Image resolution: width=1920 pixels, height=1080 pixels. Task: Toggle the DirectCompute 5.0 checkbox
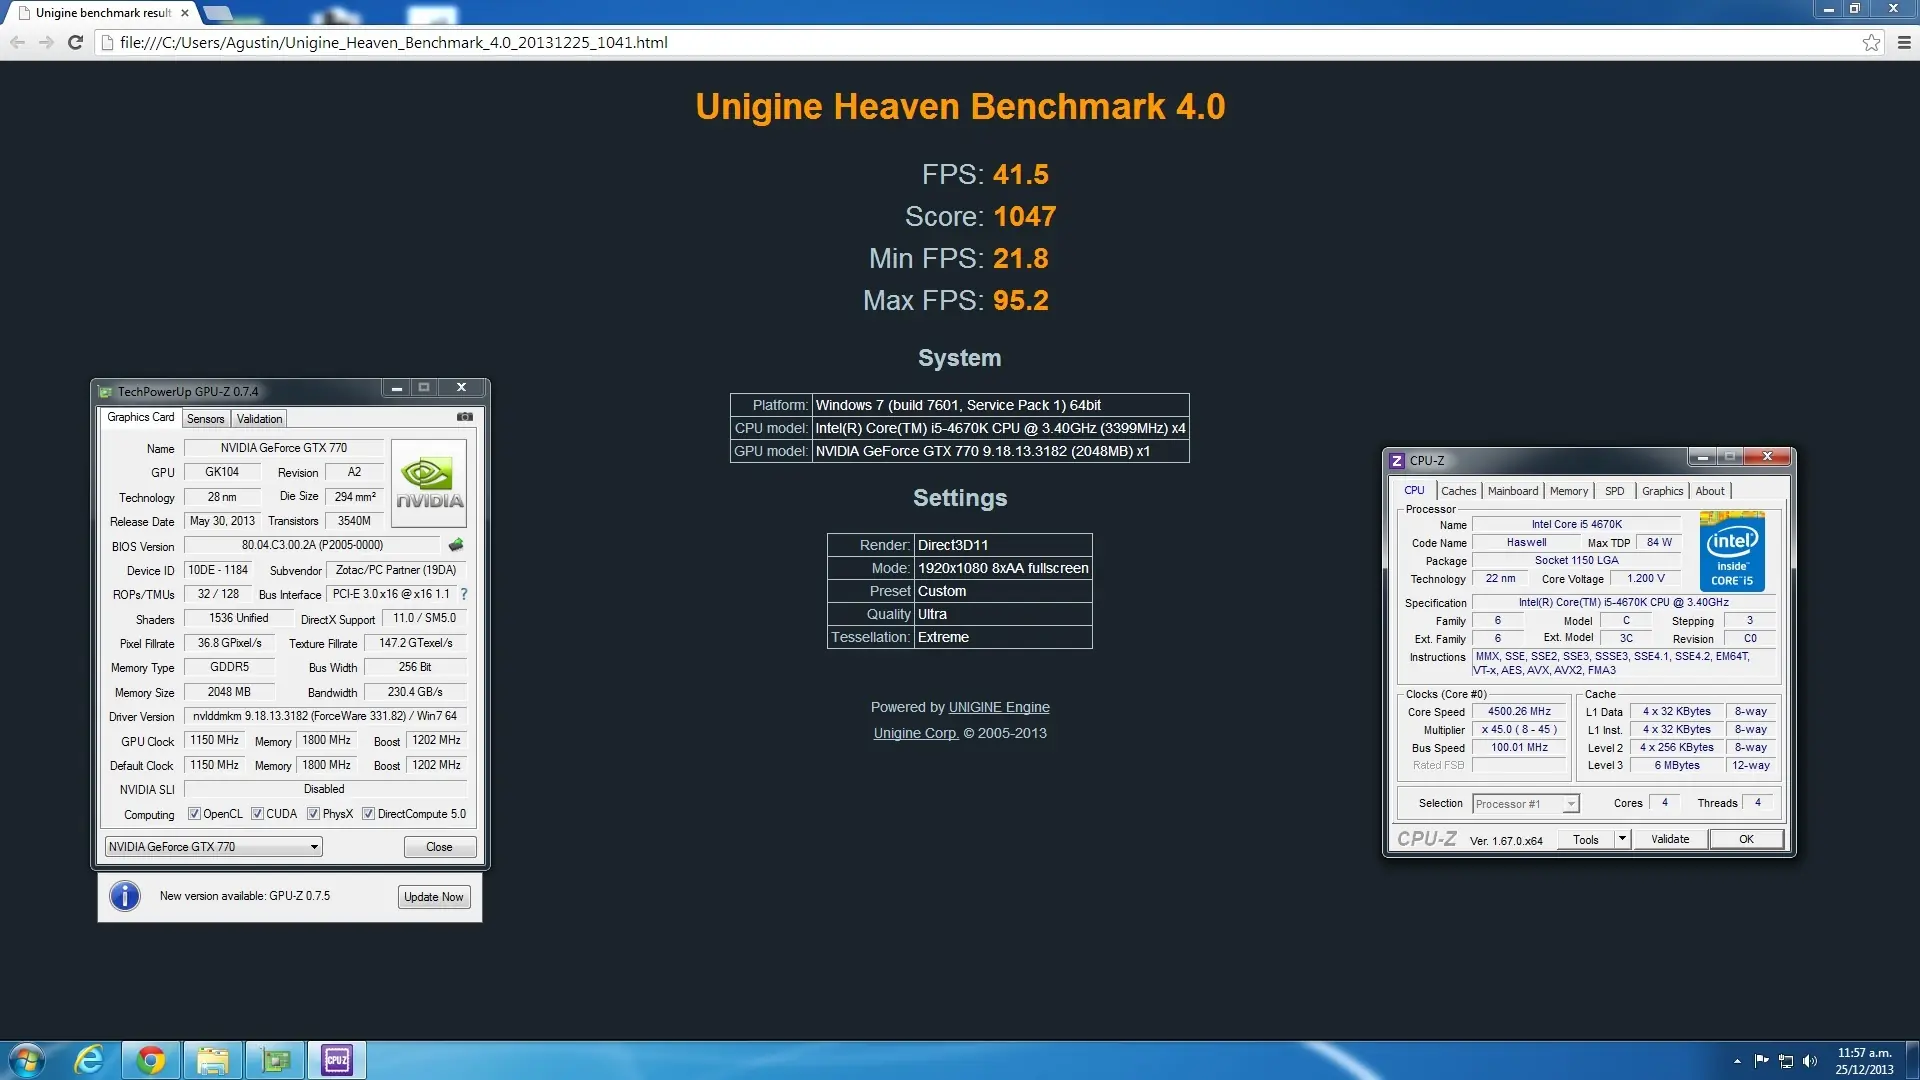tap(368, 814)
